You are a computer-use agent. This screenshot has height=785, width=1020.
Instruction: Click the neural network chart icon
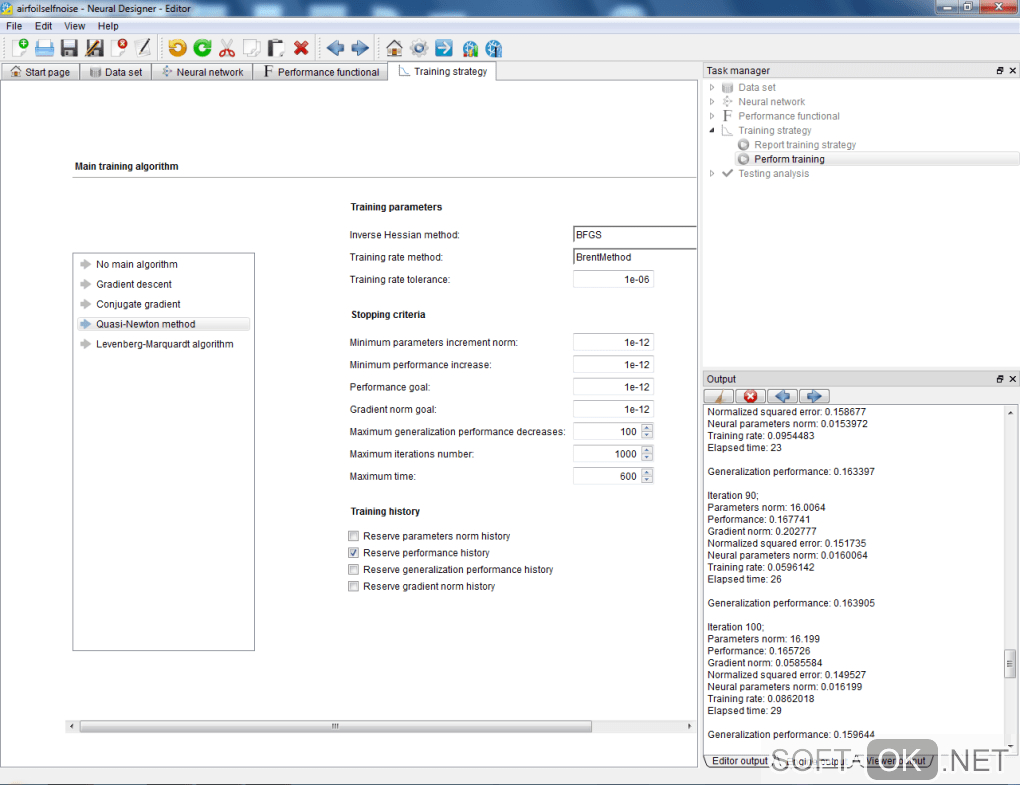coord(470,47)
